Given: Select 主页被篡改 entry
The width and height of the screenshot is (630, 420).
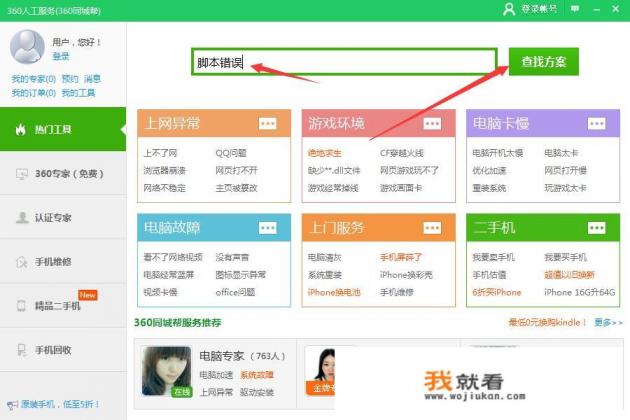Looking at the screenshot, I should click(x=237, y=188).
